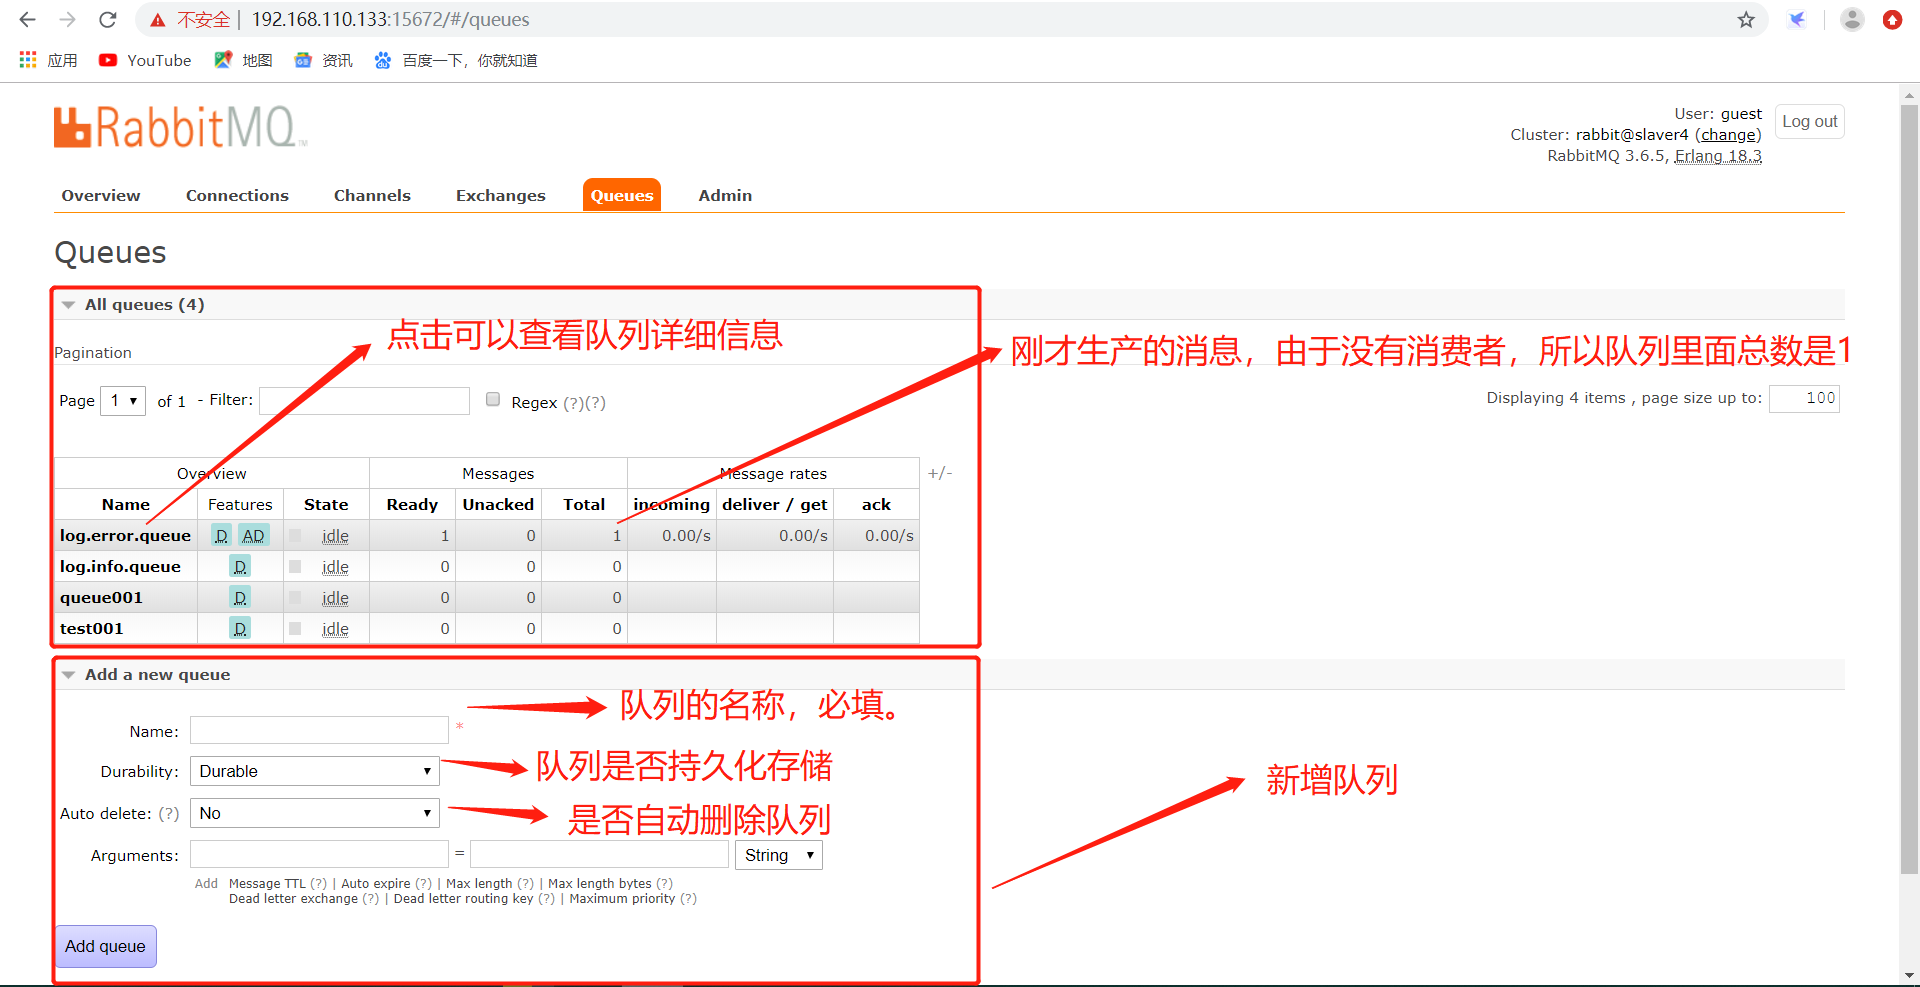Open the Page number dropdown
Viewport: 1920px width, 987px height.
123,401
